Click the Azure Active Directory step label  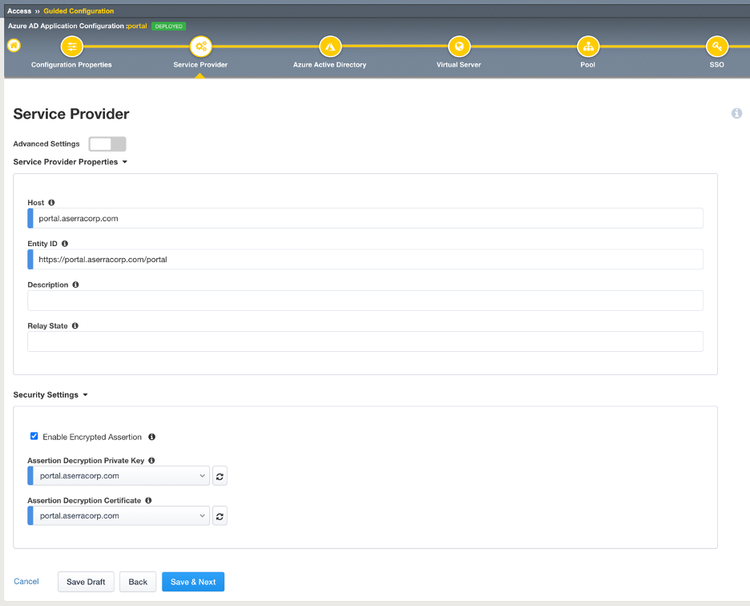[x=330, y=65]
